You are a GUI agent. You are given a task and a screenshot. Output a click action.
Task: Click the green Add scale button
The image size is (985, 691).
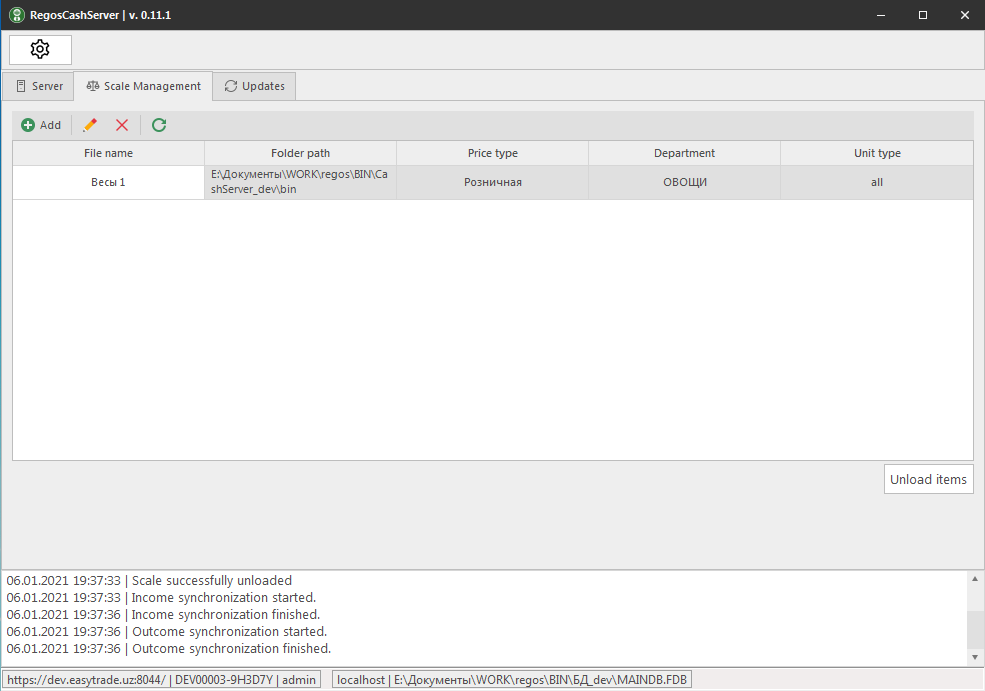click(41, 125)
